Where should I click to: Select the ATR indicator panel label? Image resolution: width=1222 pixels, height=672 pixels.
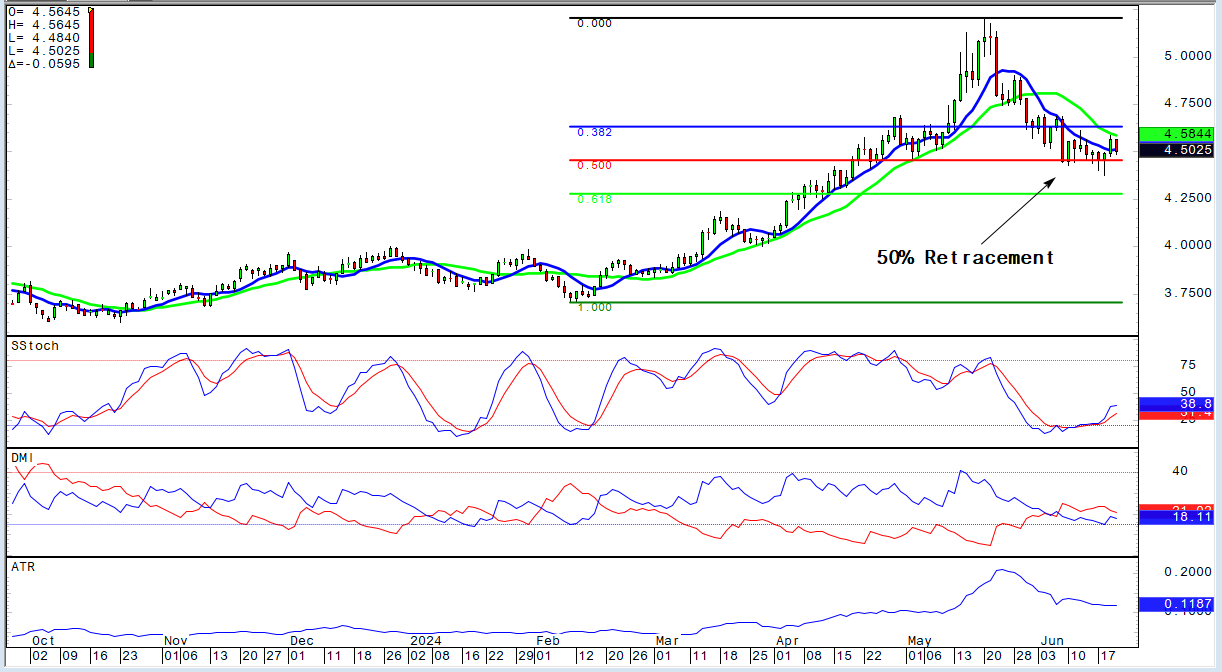pos(23,566)
